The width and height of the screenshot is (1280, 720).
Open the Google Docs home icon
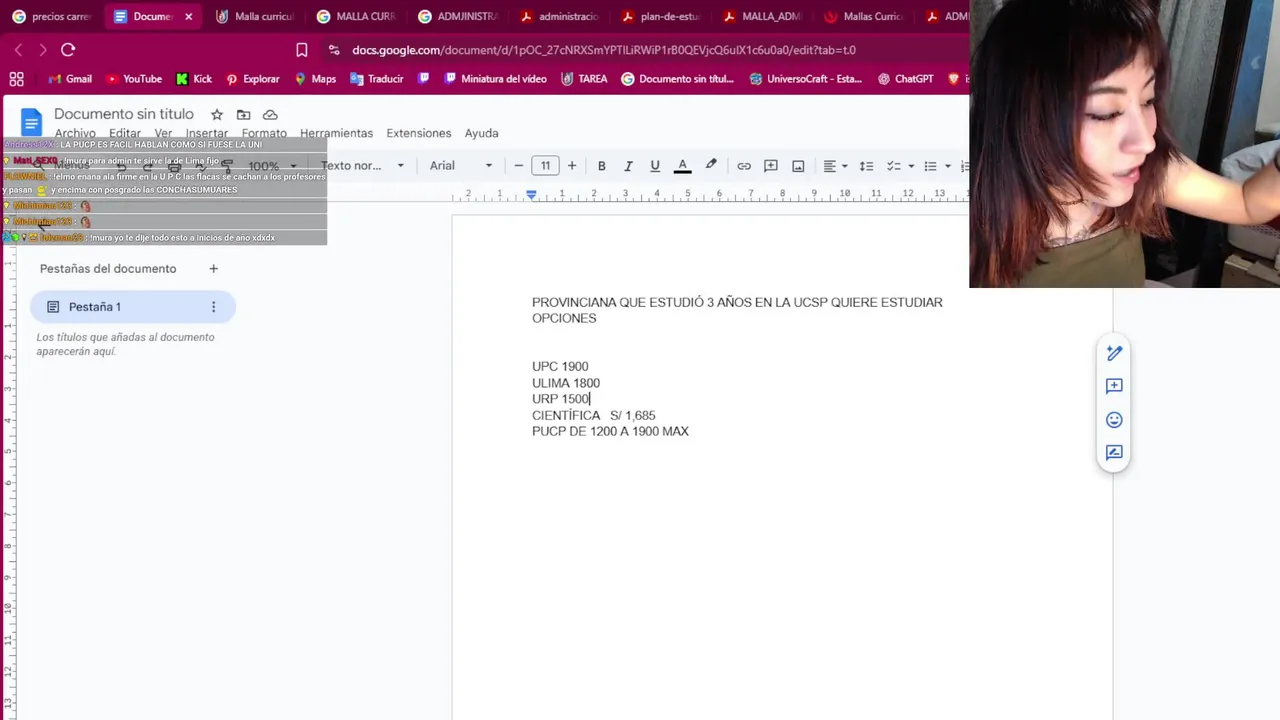[31, 123]
